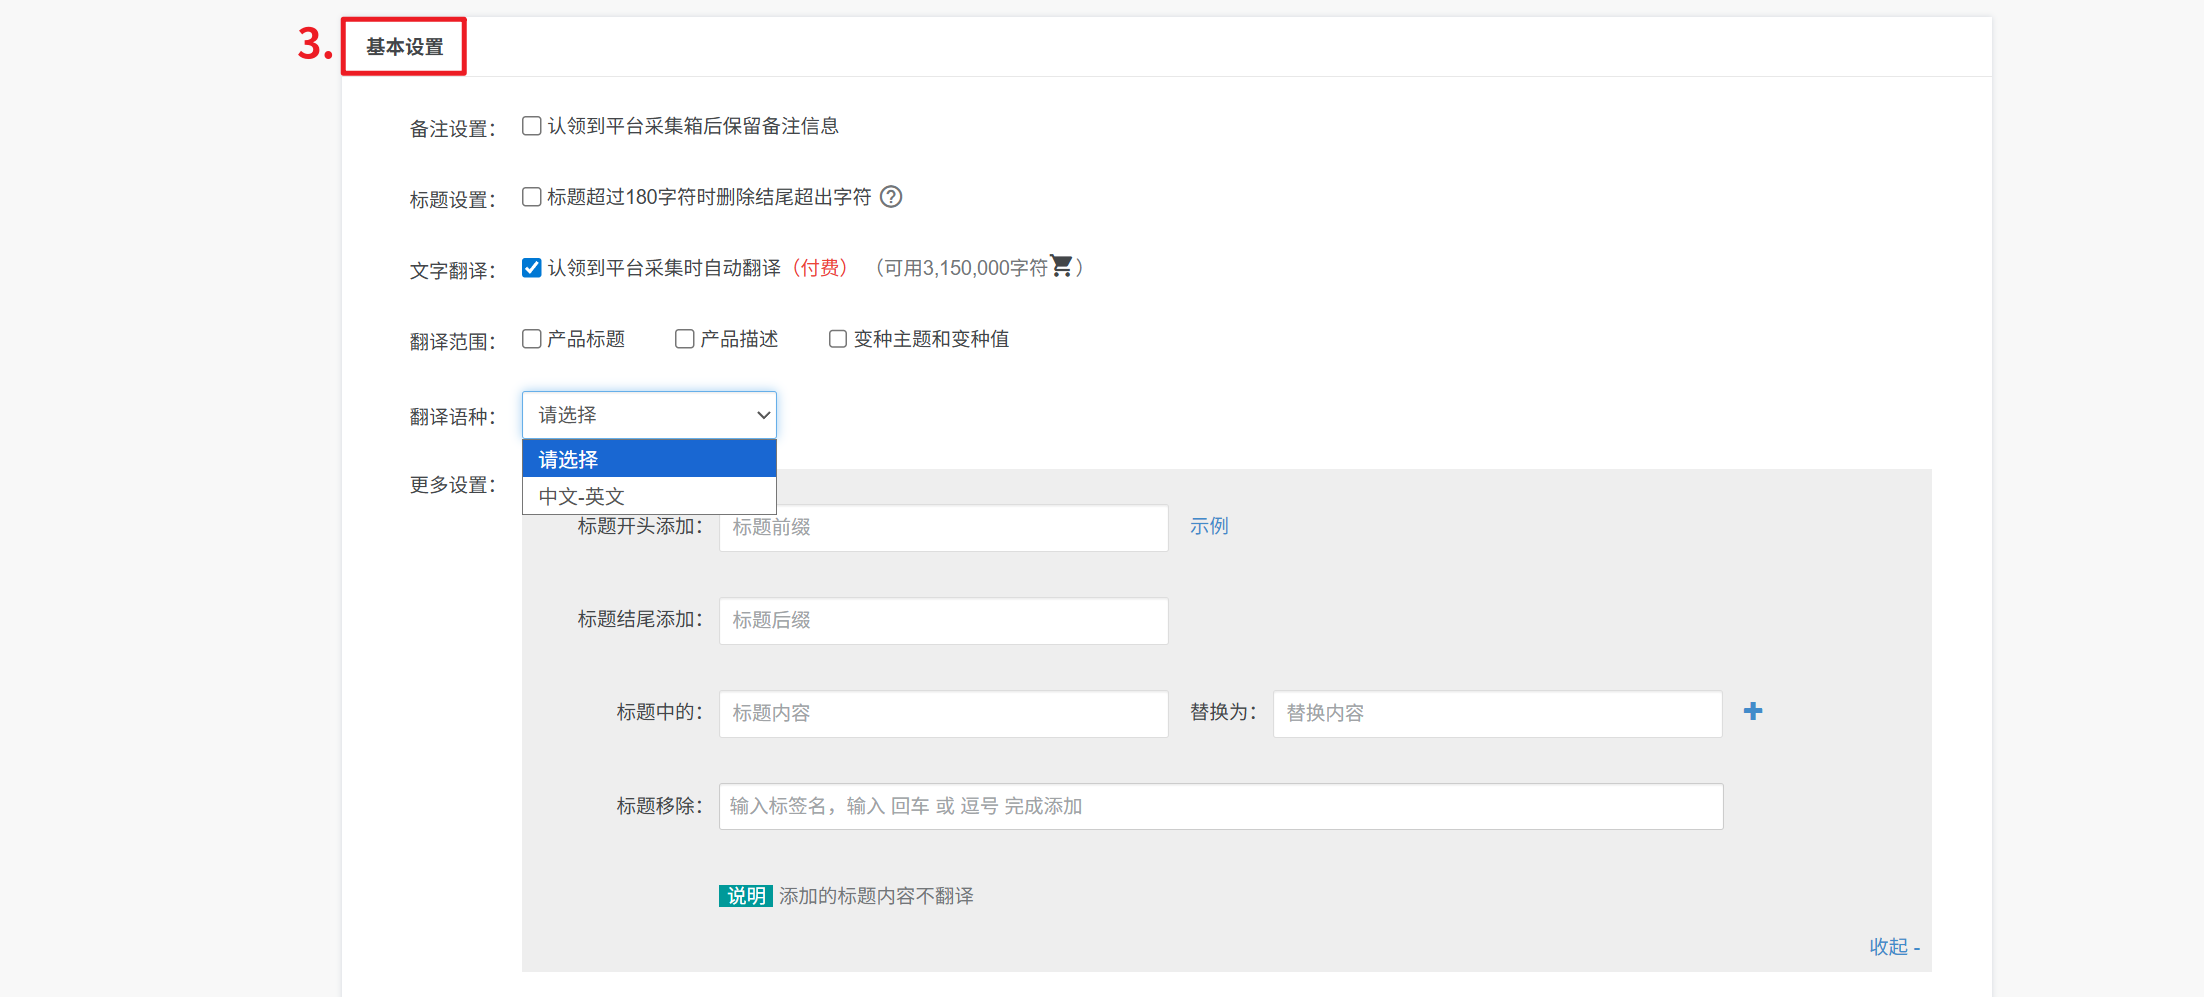Check the 产品描述 translation scope box
Screen dimensions: 2204x997
[x=685, y=339]
